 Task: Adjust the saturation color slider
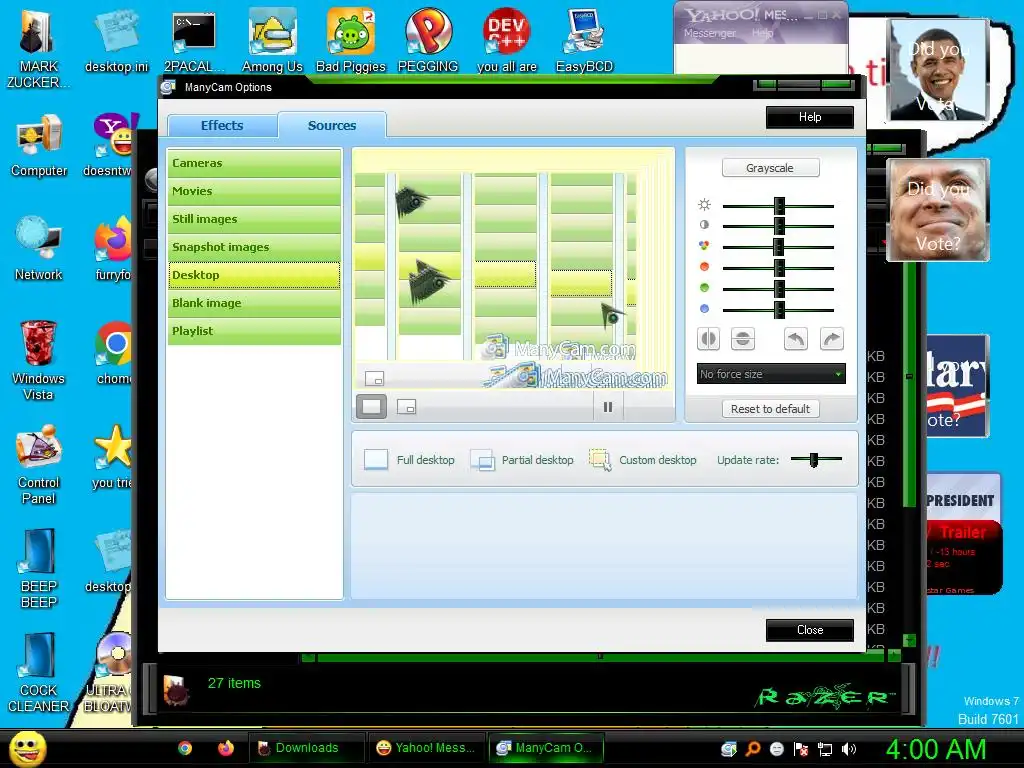pos(778,247)
